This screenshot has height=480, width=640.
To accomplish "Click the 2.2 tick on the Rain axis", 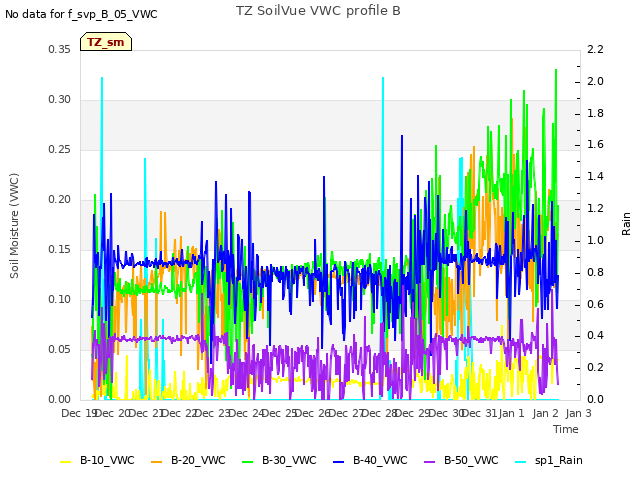I will click(x=595, y=49).
